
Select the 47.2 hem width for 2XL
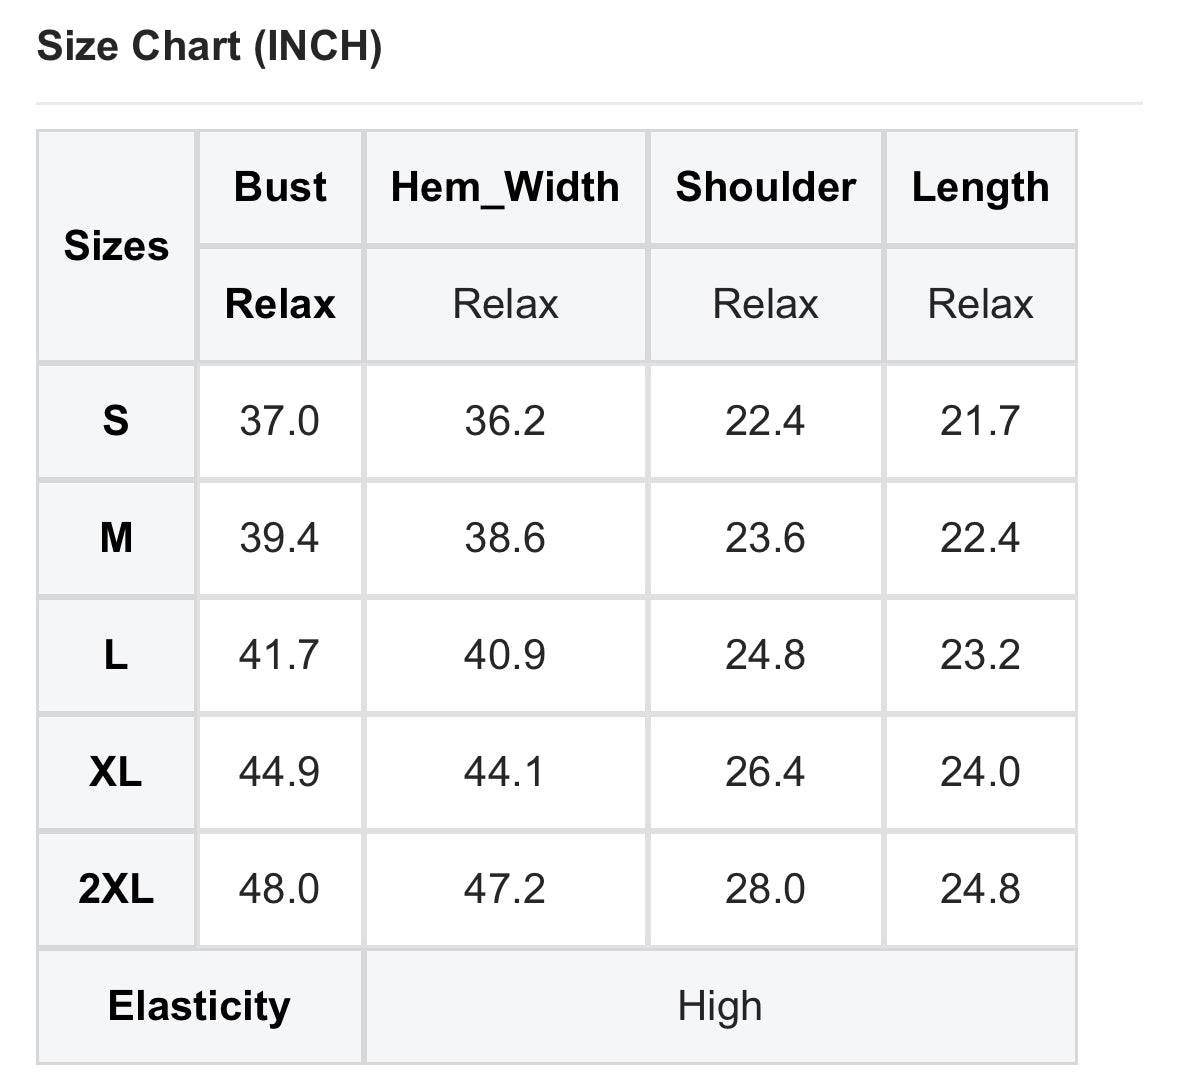pyautogui.click(x=505, y=889)
